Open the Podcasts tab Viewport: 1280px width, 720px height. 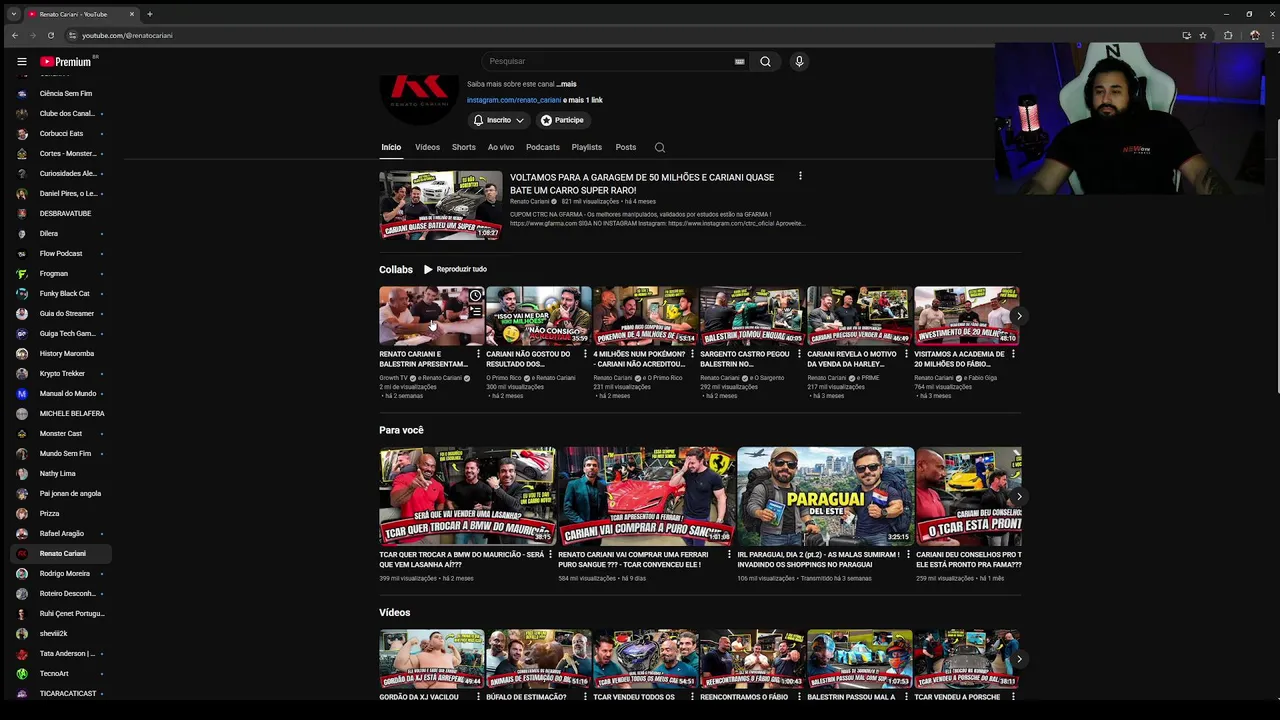coord(543,147)
